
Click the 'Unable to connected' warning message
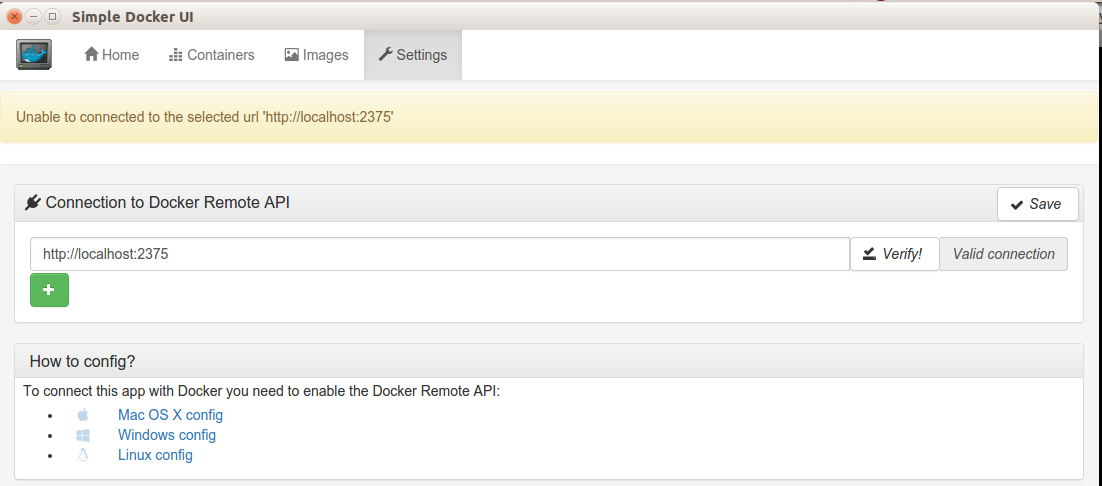(205, 117)
